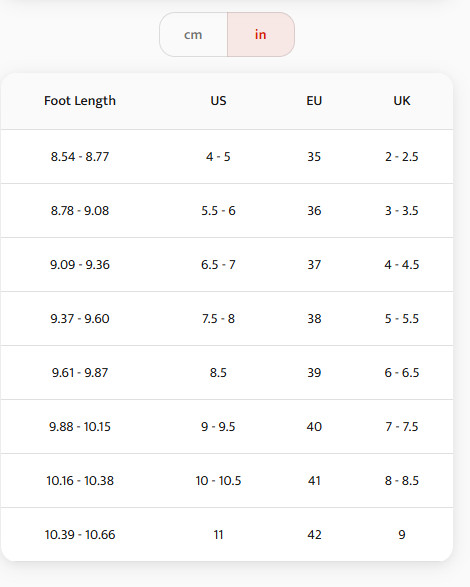Click US size 5.5 - 6 cell
This screenshot has height=587, width=470.
[218, 211]
